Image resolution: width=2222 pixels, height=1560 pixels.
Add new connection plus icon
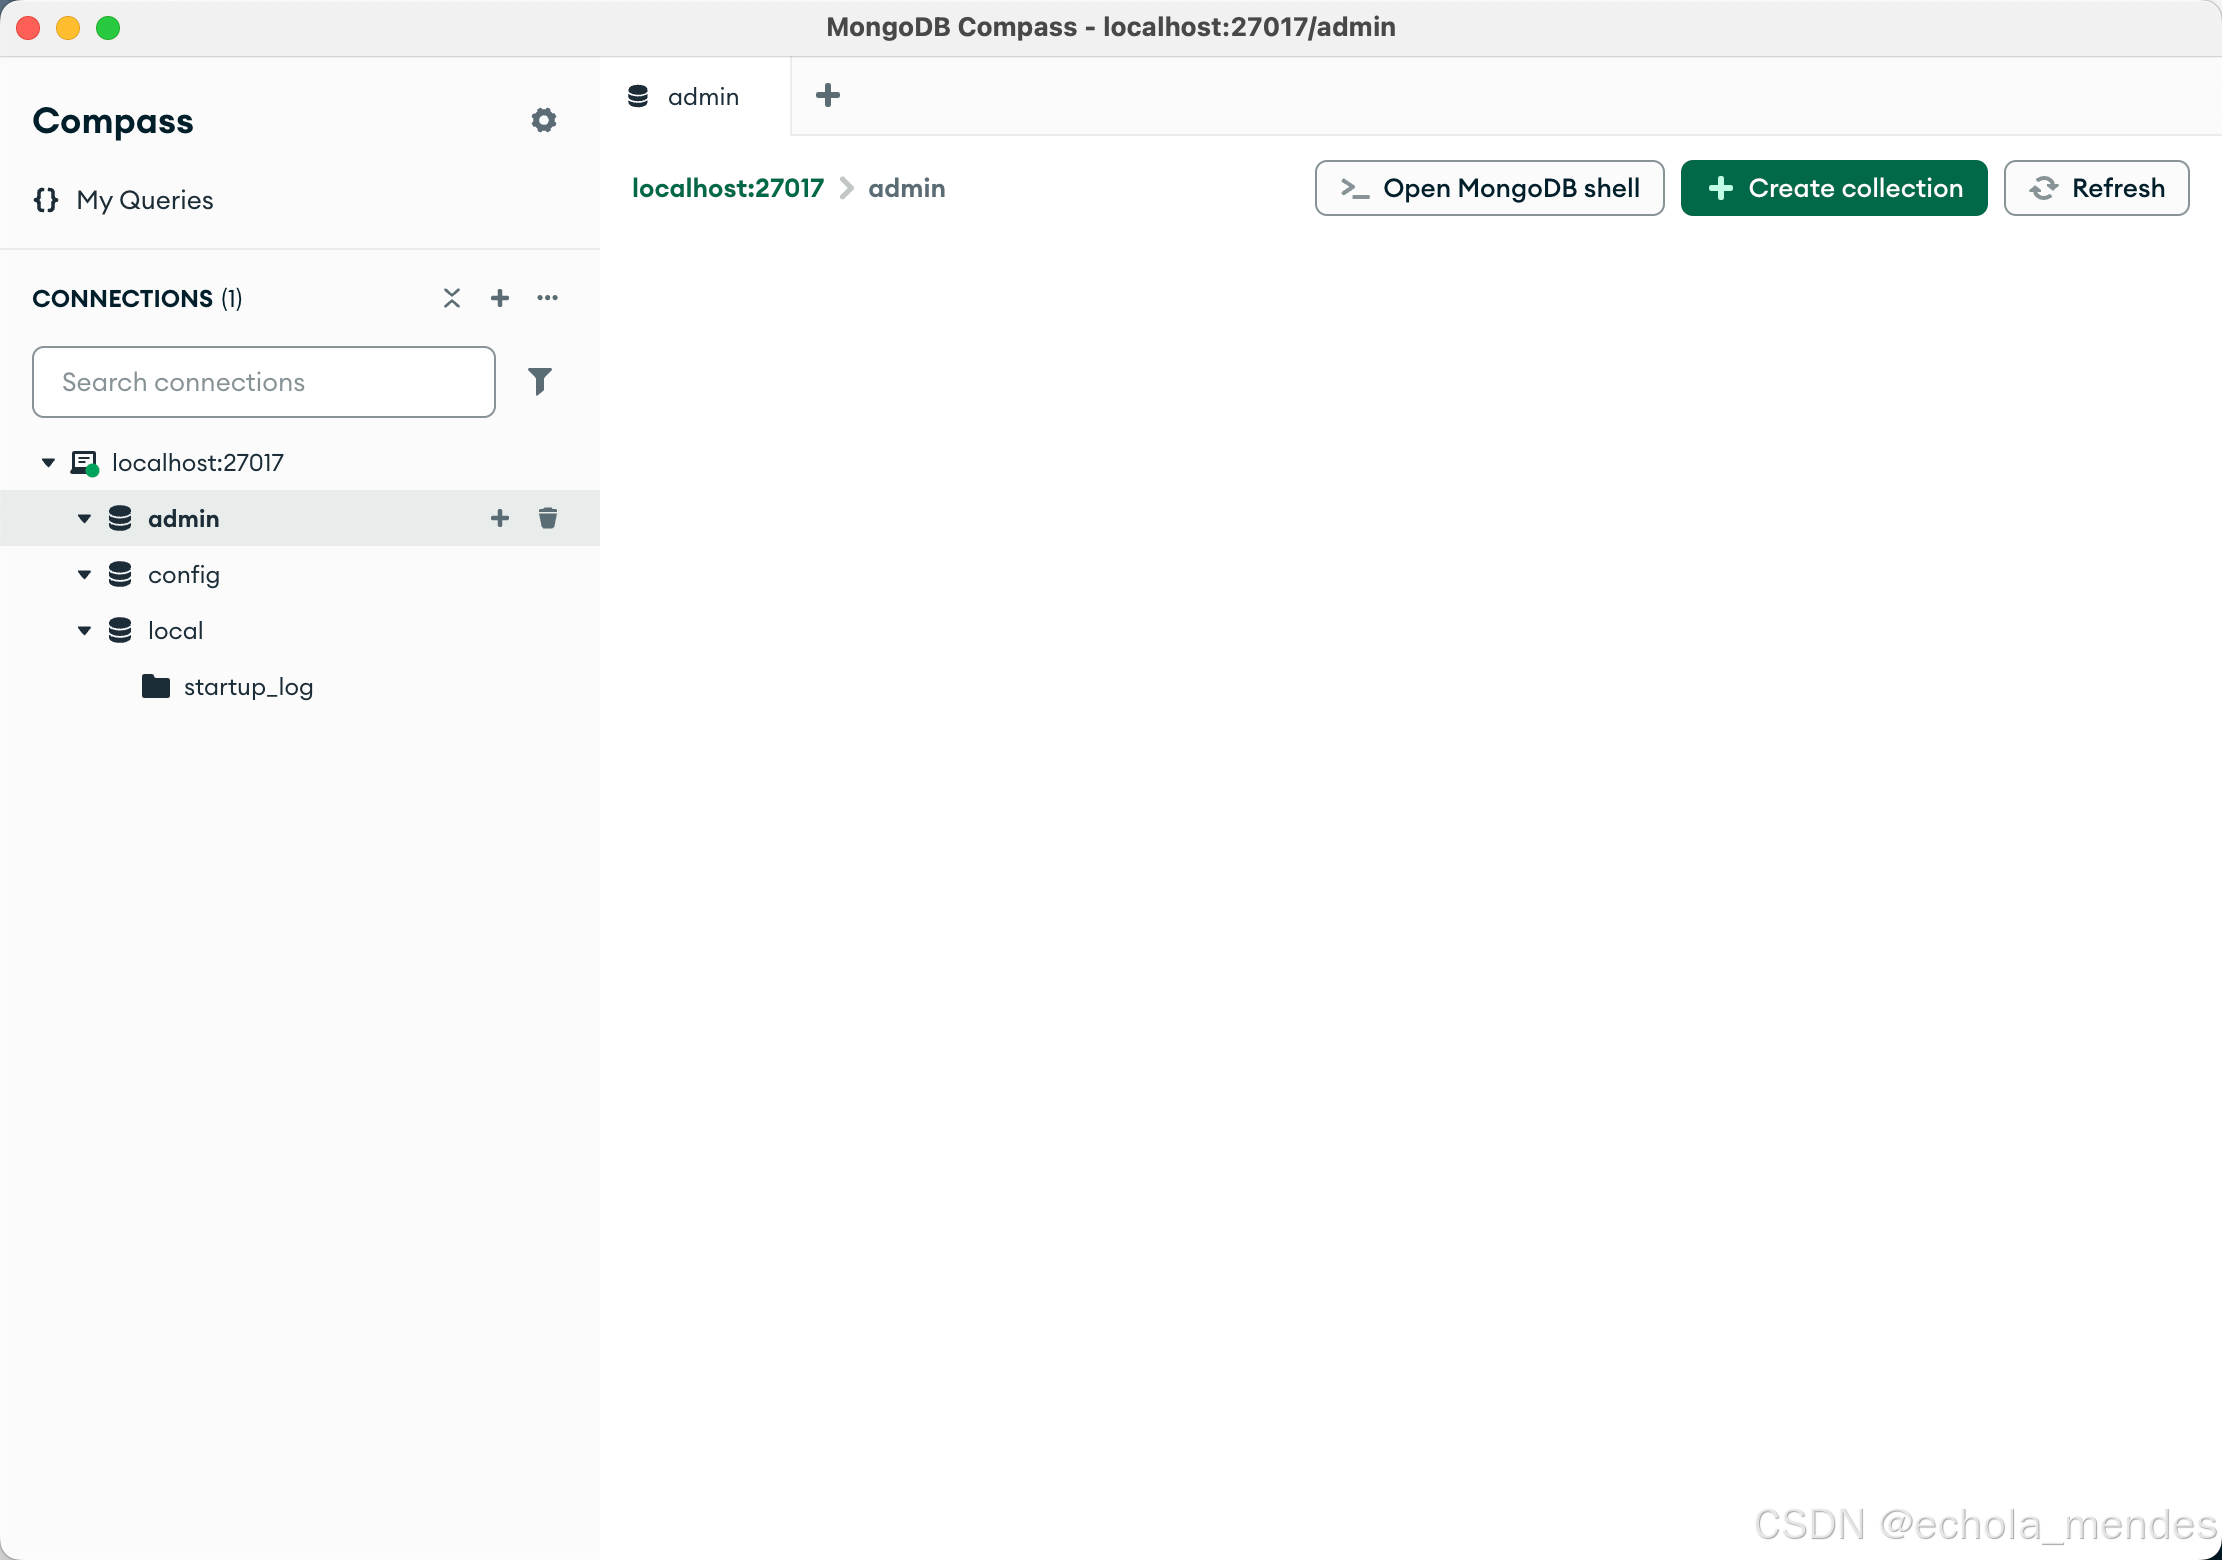click(500, 298)
